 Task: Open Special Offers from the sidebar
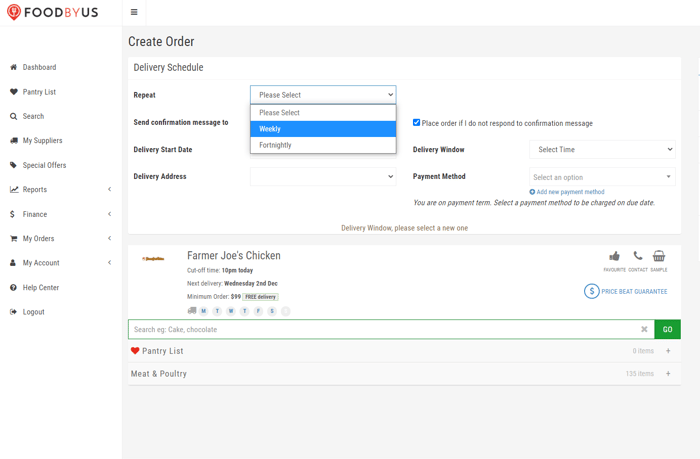point(44,165)
